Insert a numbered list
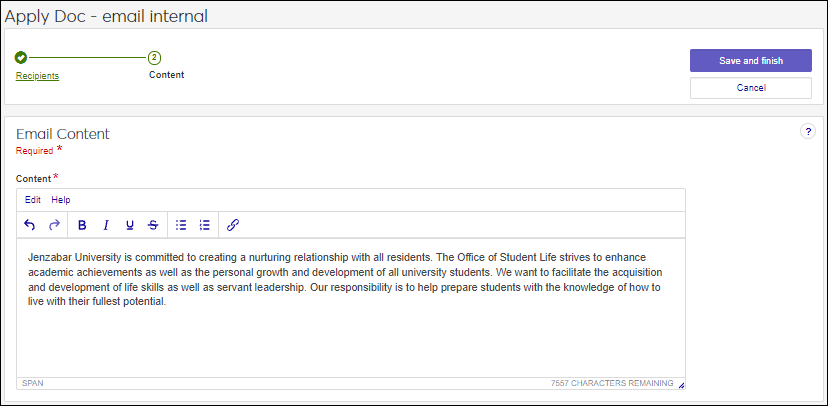828x406 pixels. coord(204,225)
